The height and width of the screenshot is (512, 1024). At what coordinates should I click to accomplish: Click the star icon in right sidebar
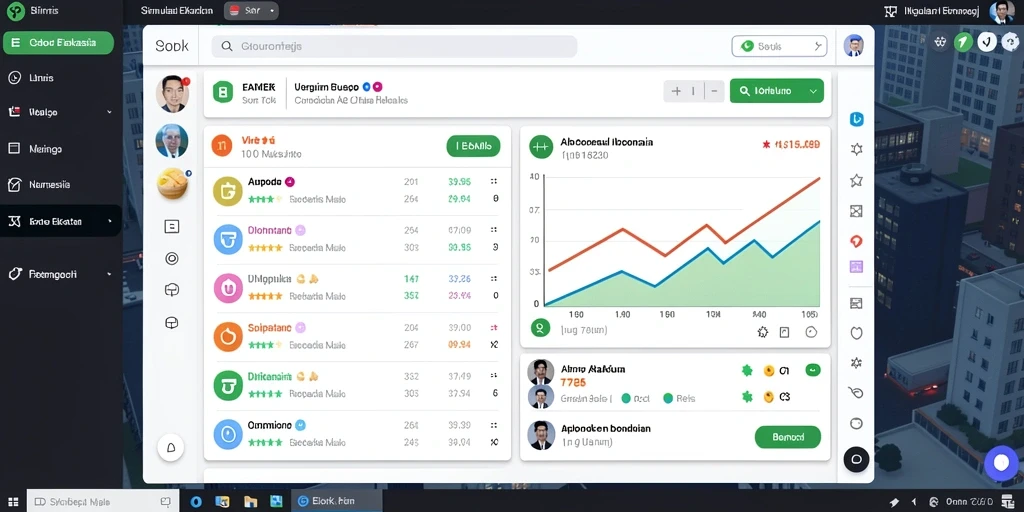coord(856,180)
